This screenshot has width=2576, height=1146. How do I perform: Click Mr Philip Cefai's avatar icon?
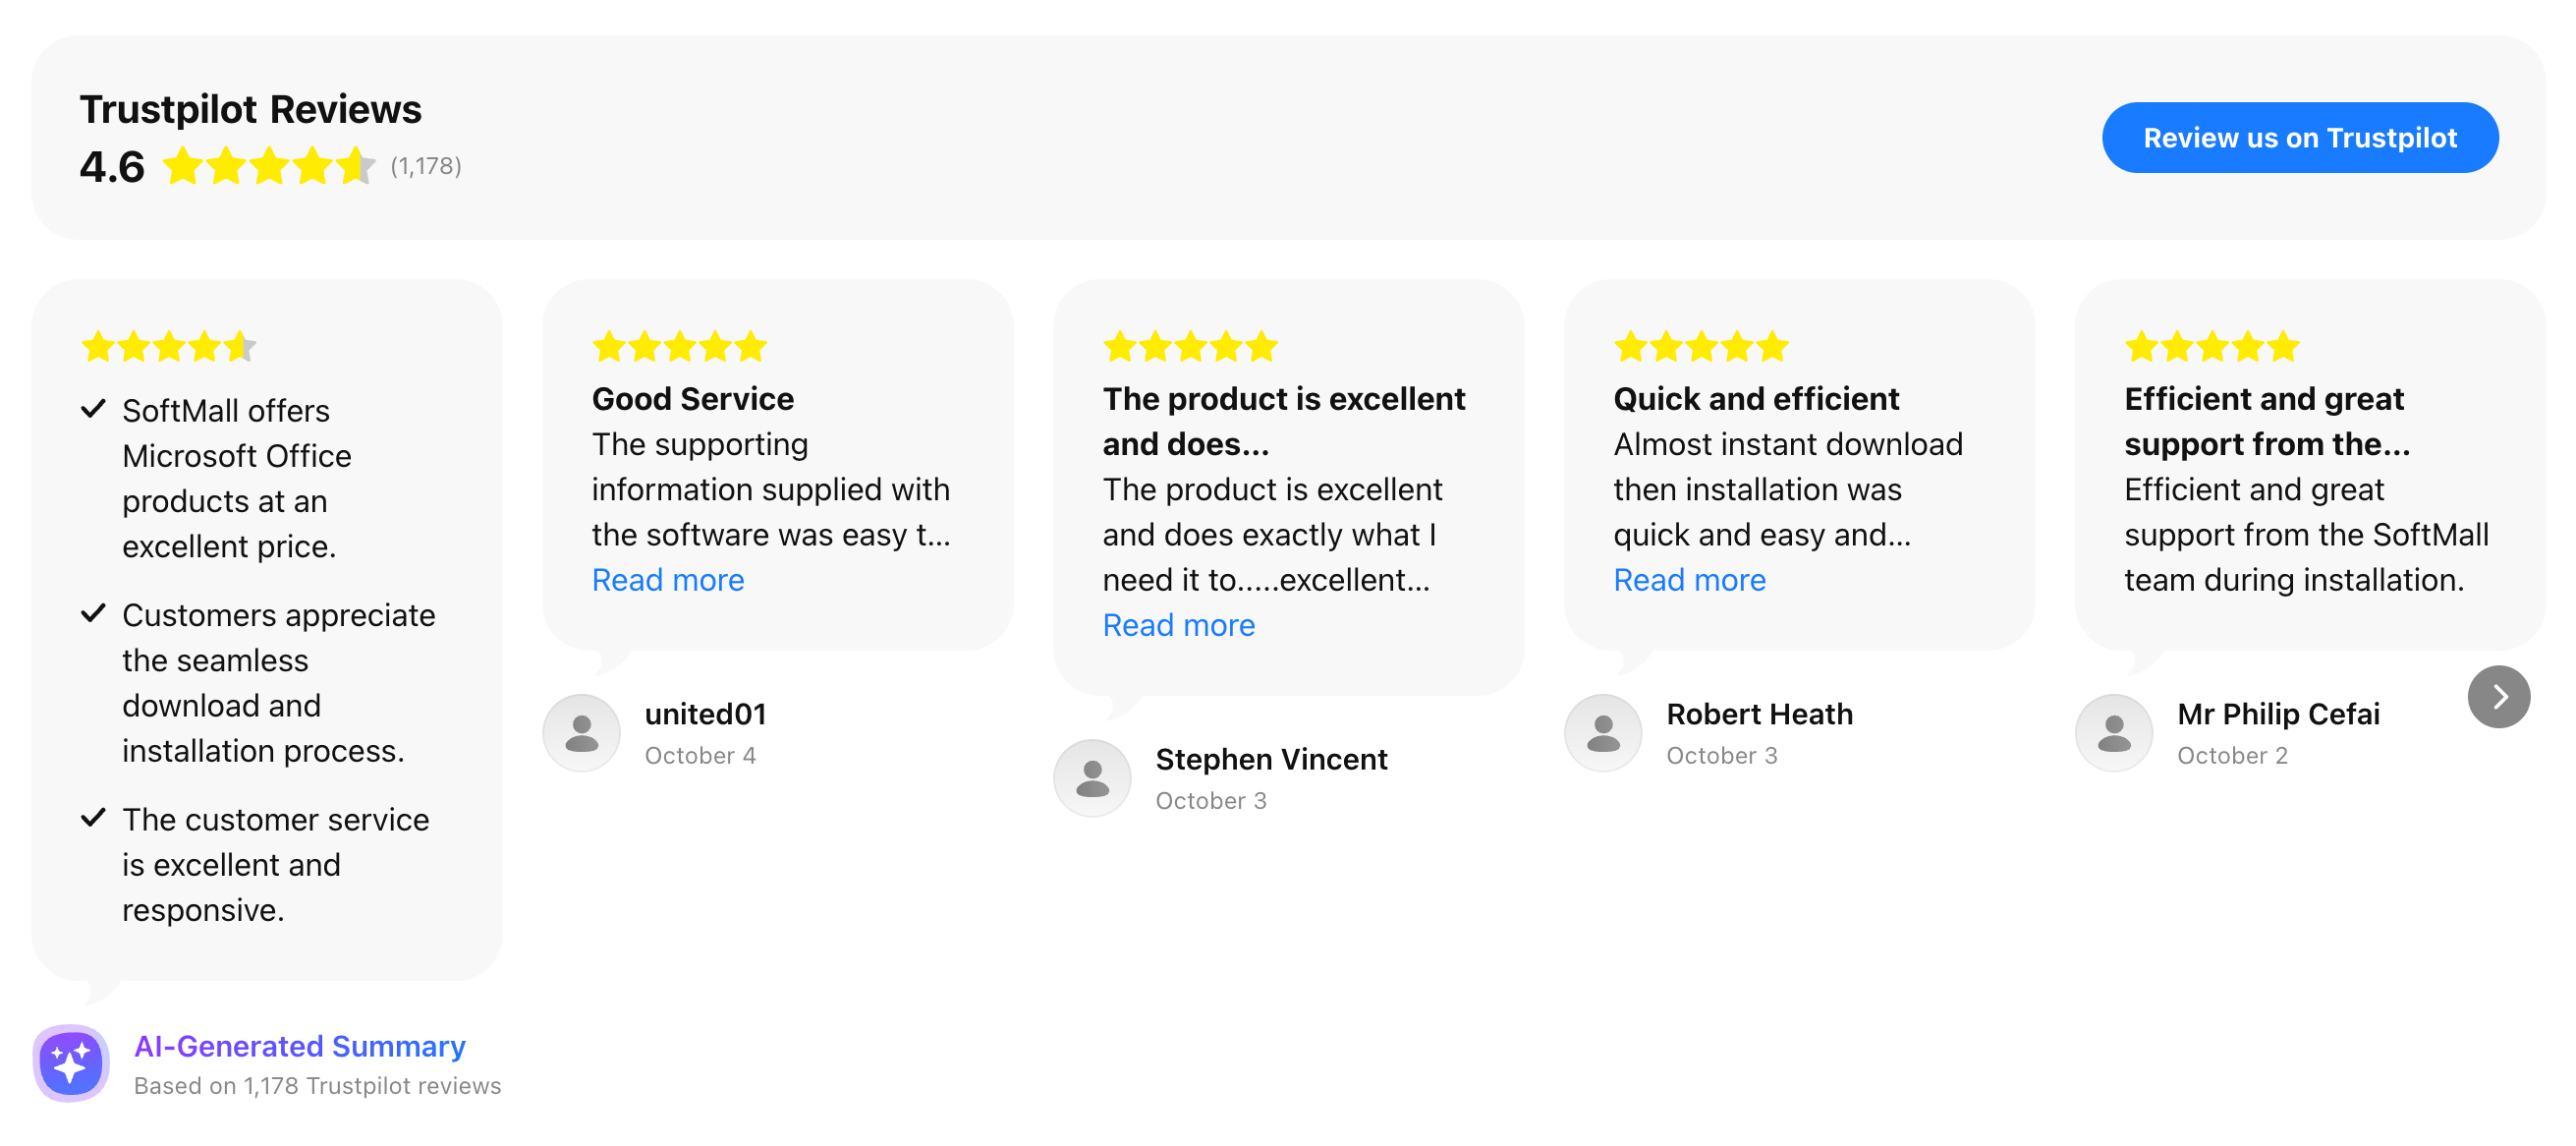point(2113,733)
